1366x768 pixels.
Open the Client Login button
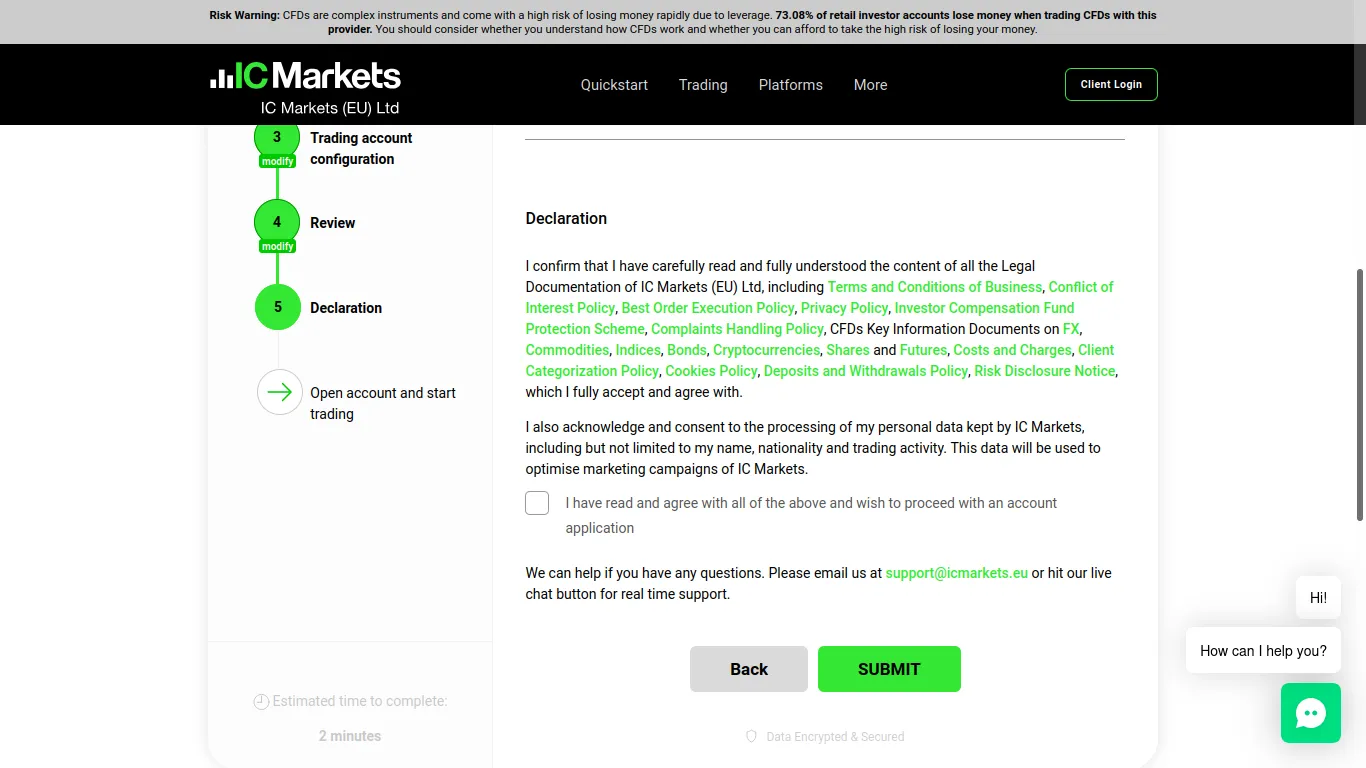1111,84
